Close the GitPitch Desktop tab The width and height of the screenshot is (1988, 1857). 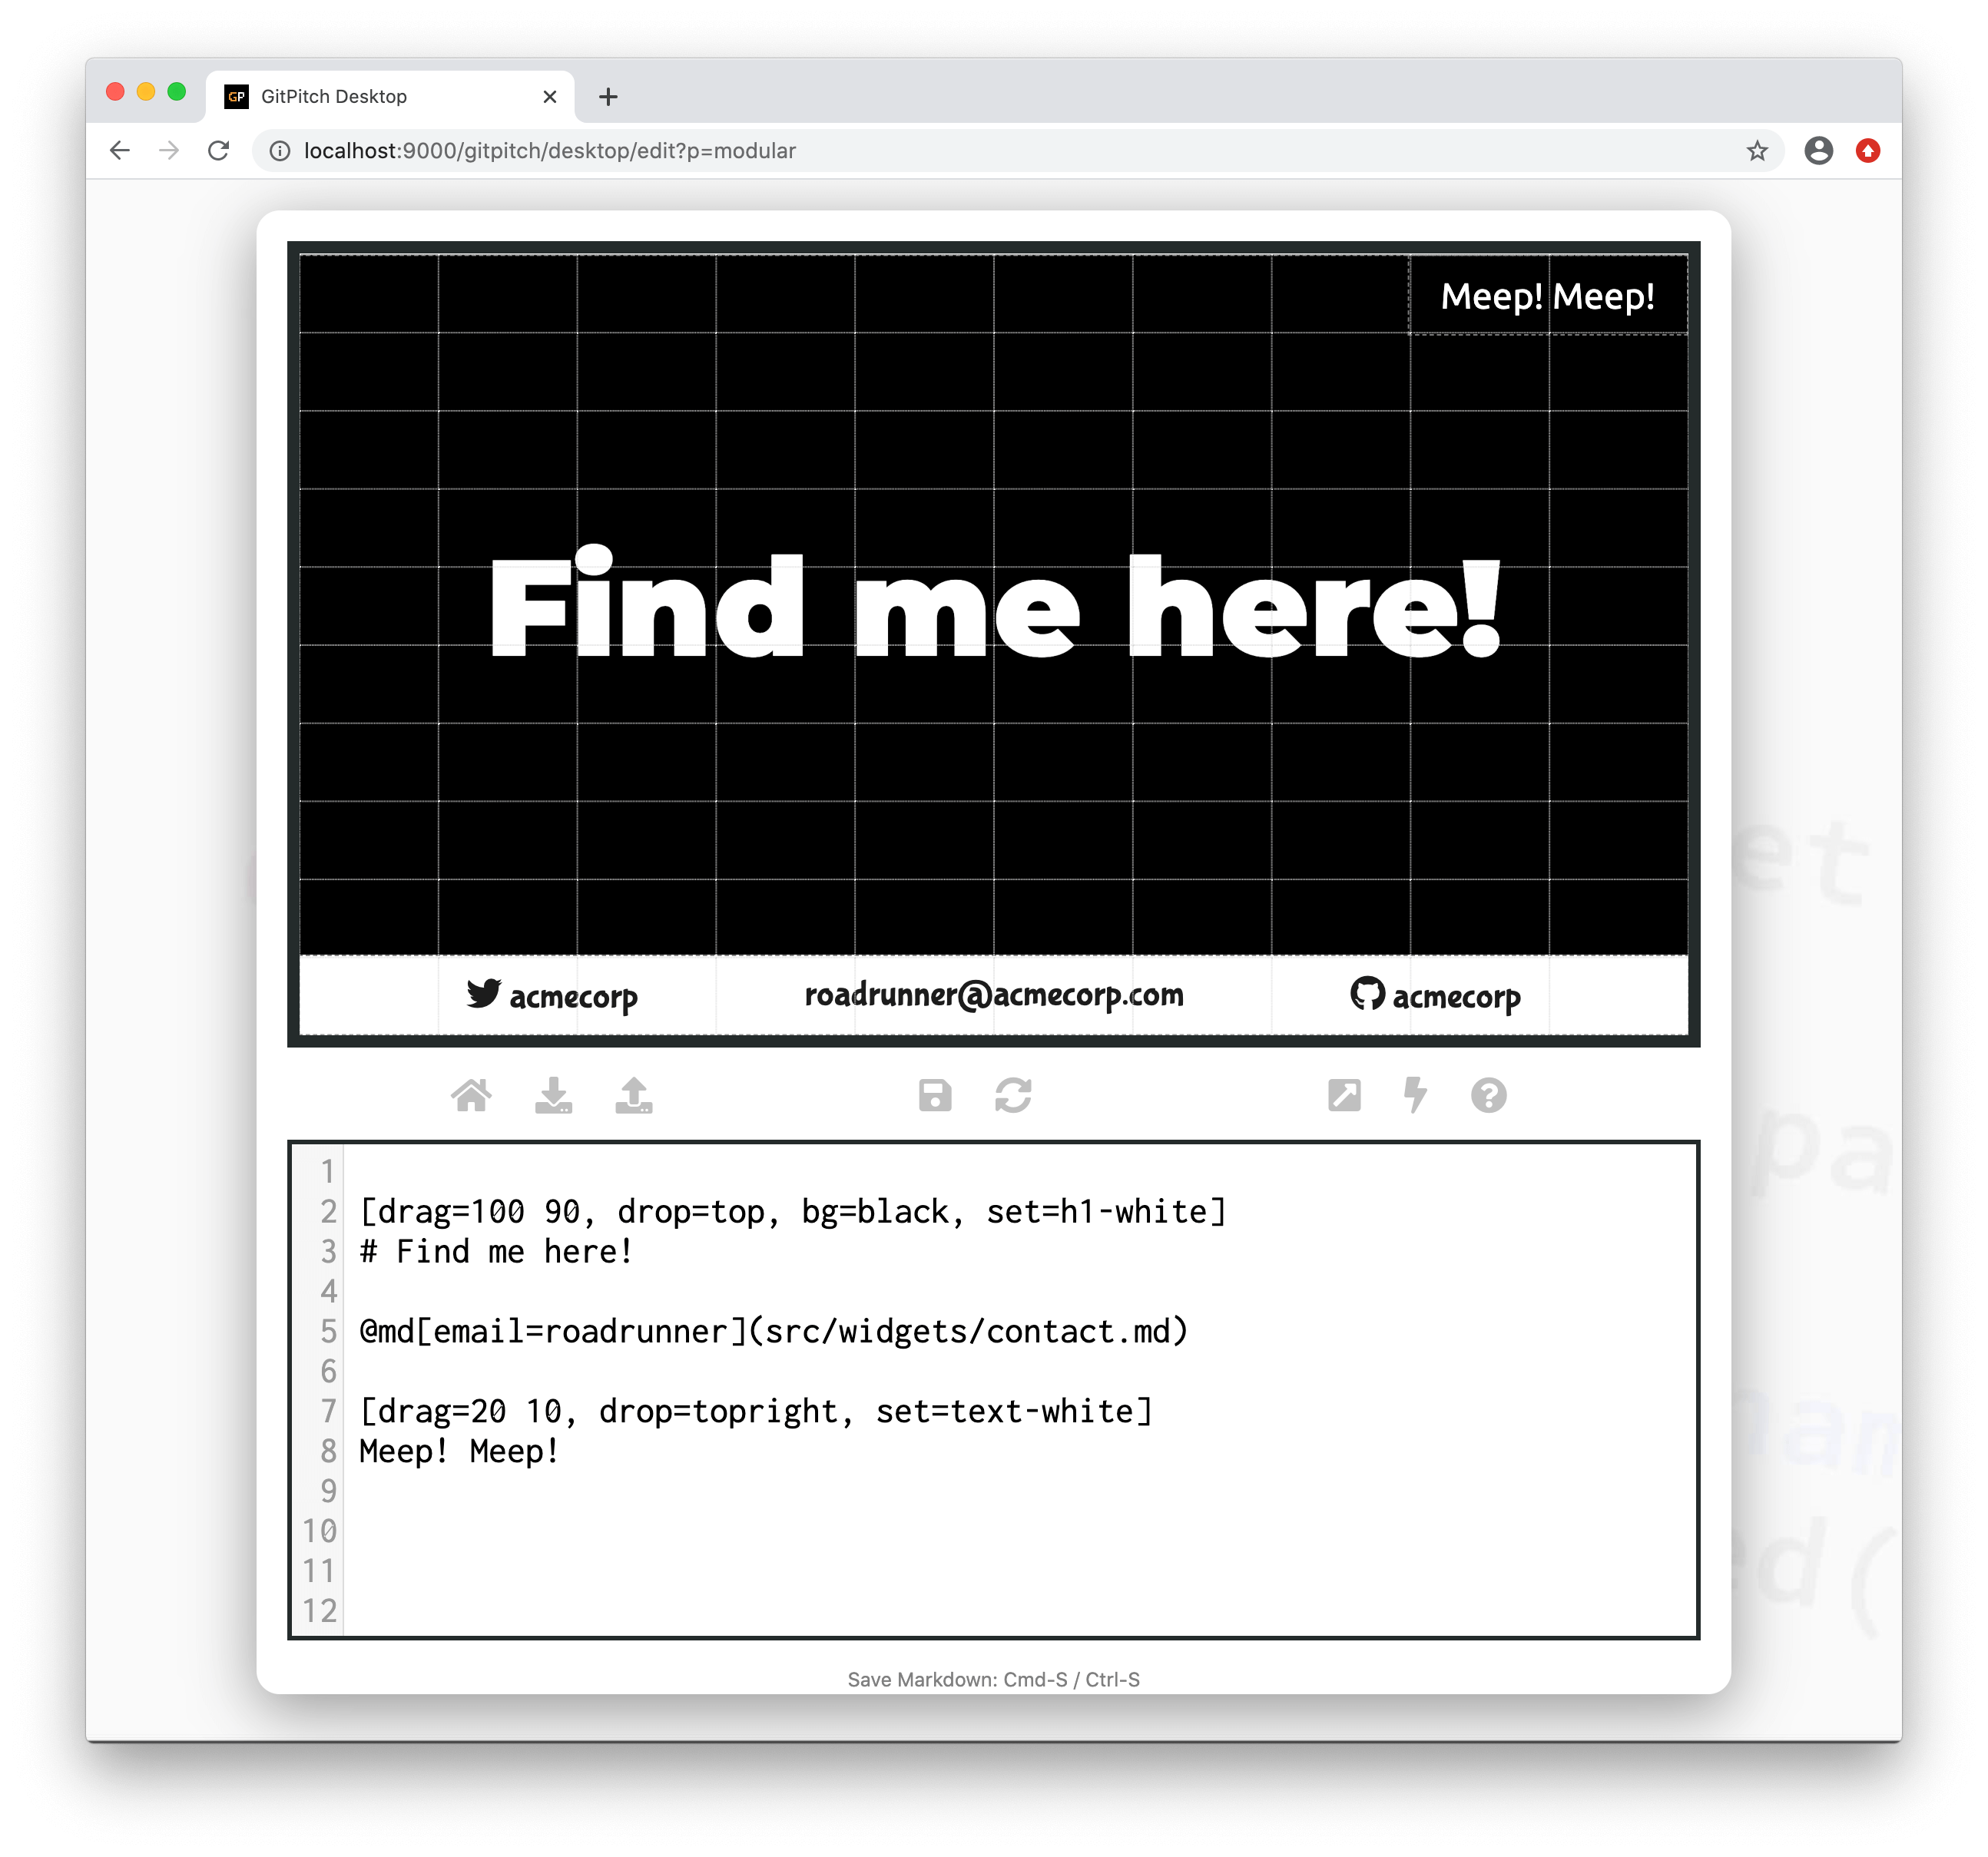click(549, 96)
